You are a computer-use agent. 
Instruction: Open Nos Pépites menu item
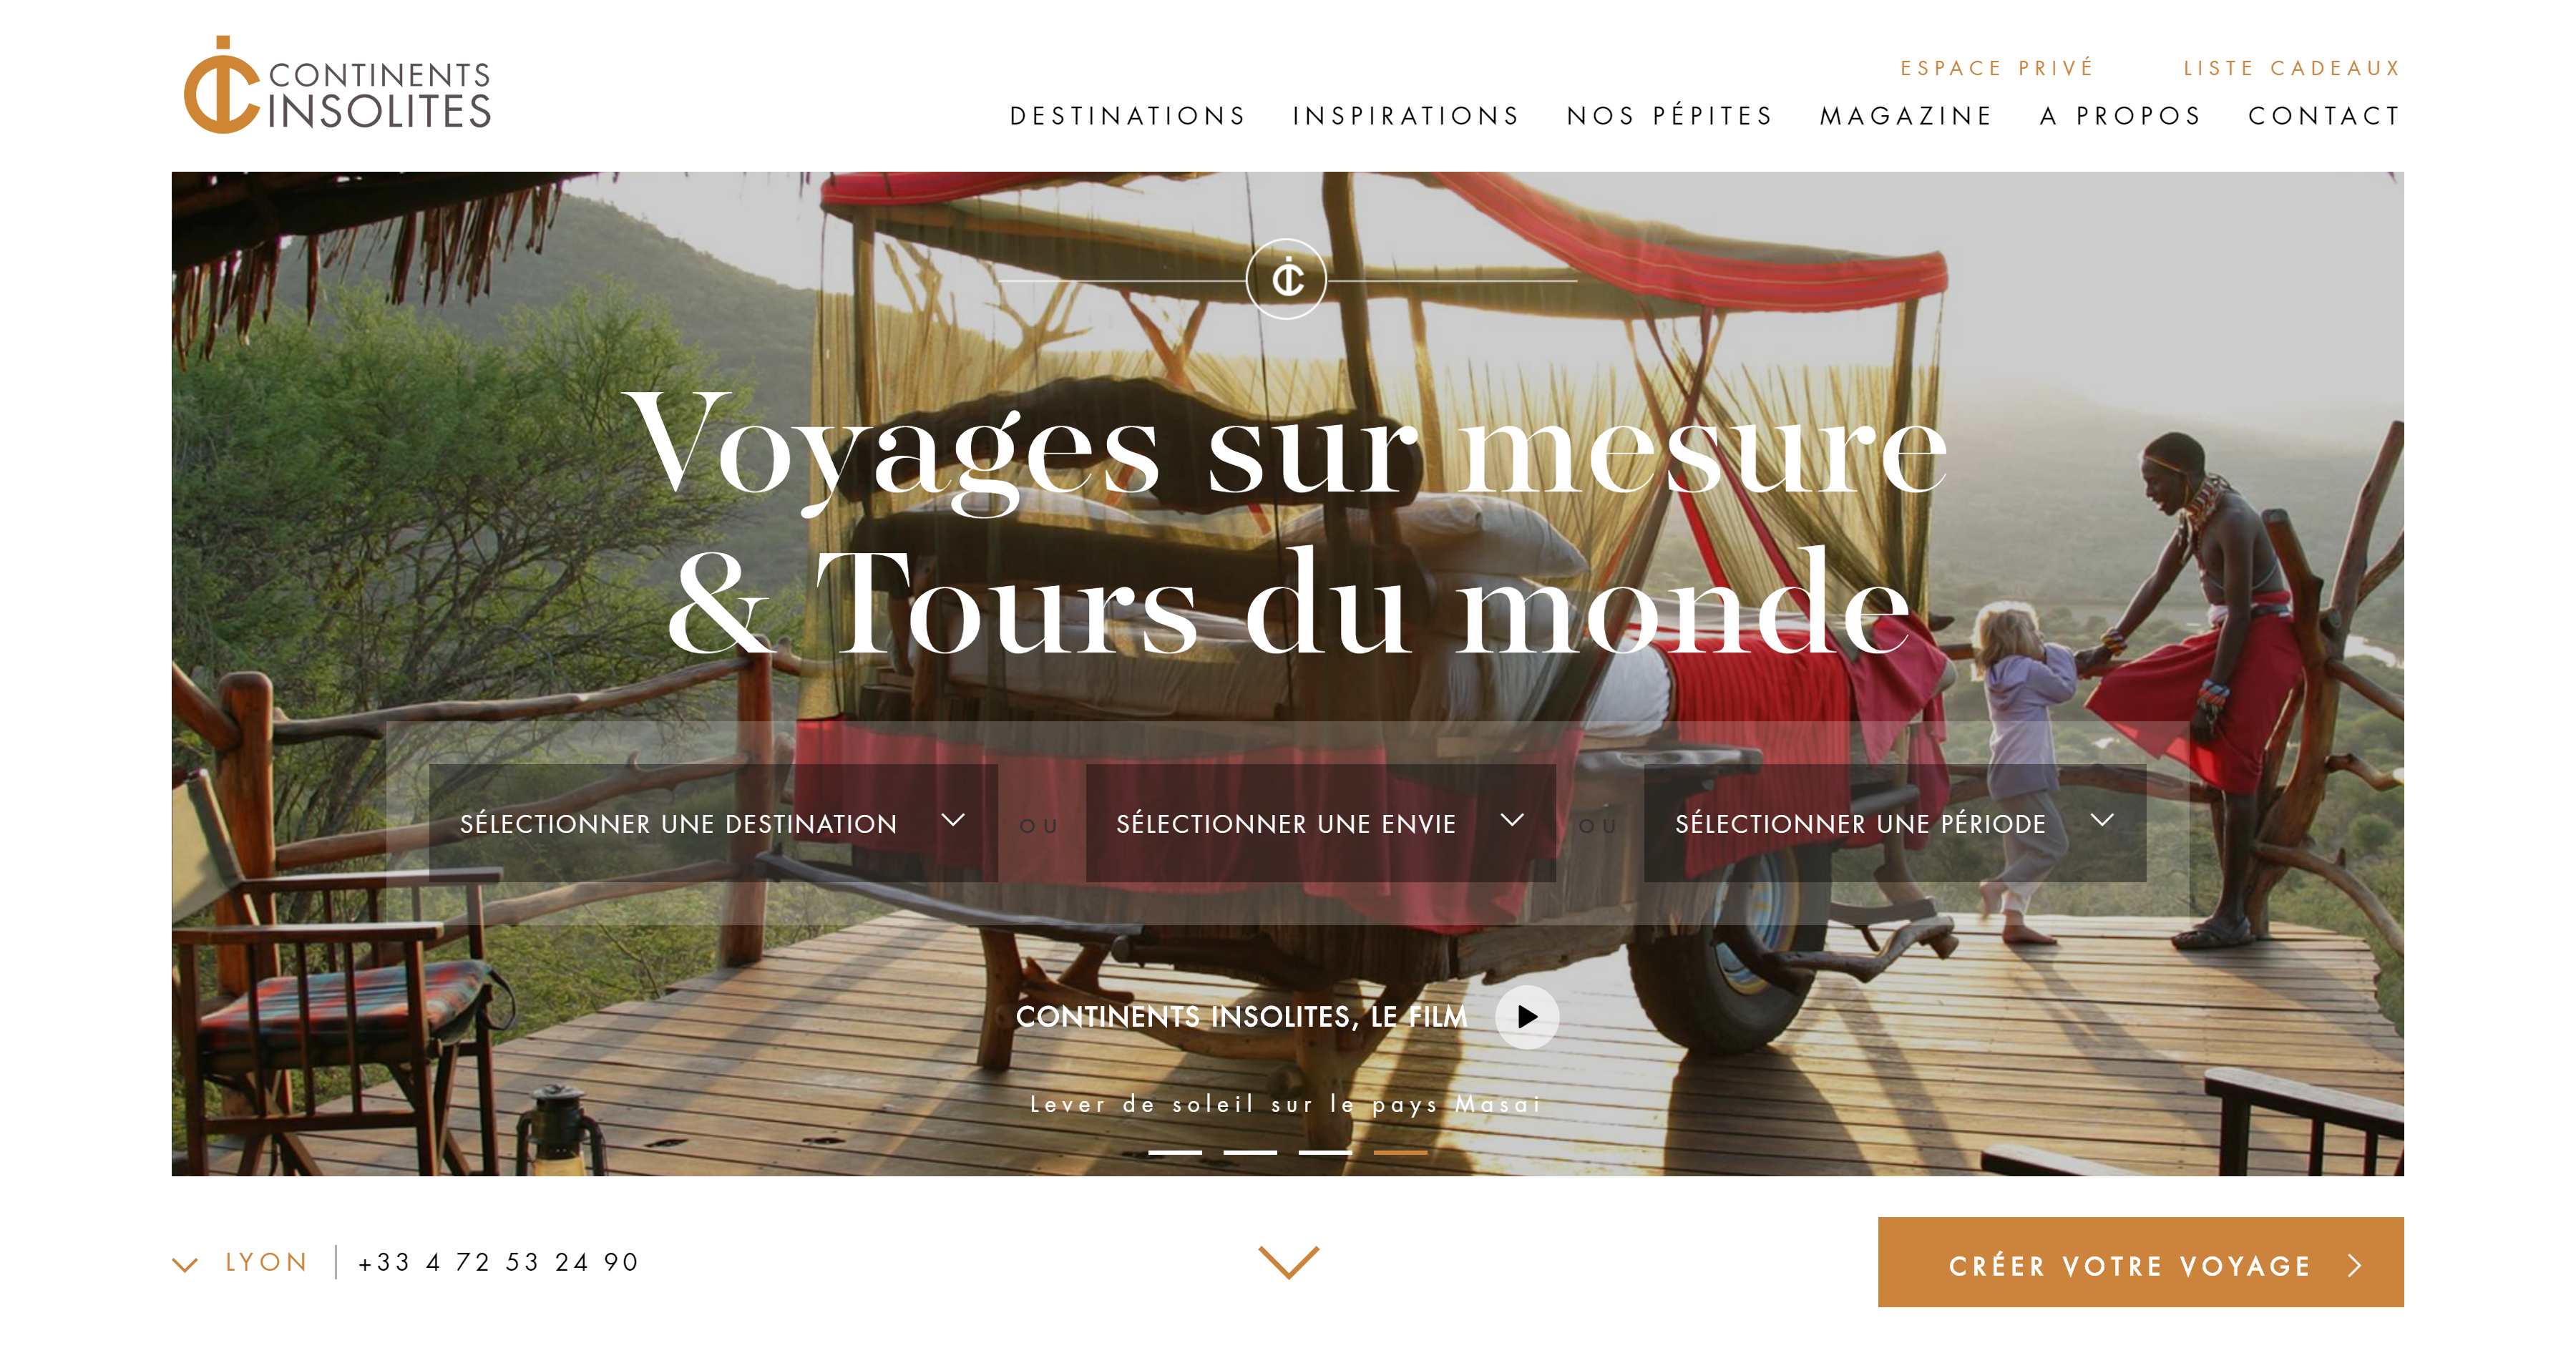tap(1669, 116)
